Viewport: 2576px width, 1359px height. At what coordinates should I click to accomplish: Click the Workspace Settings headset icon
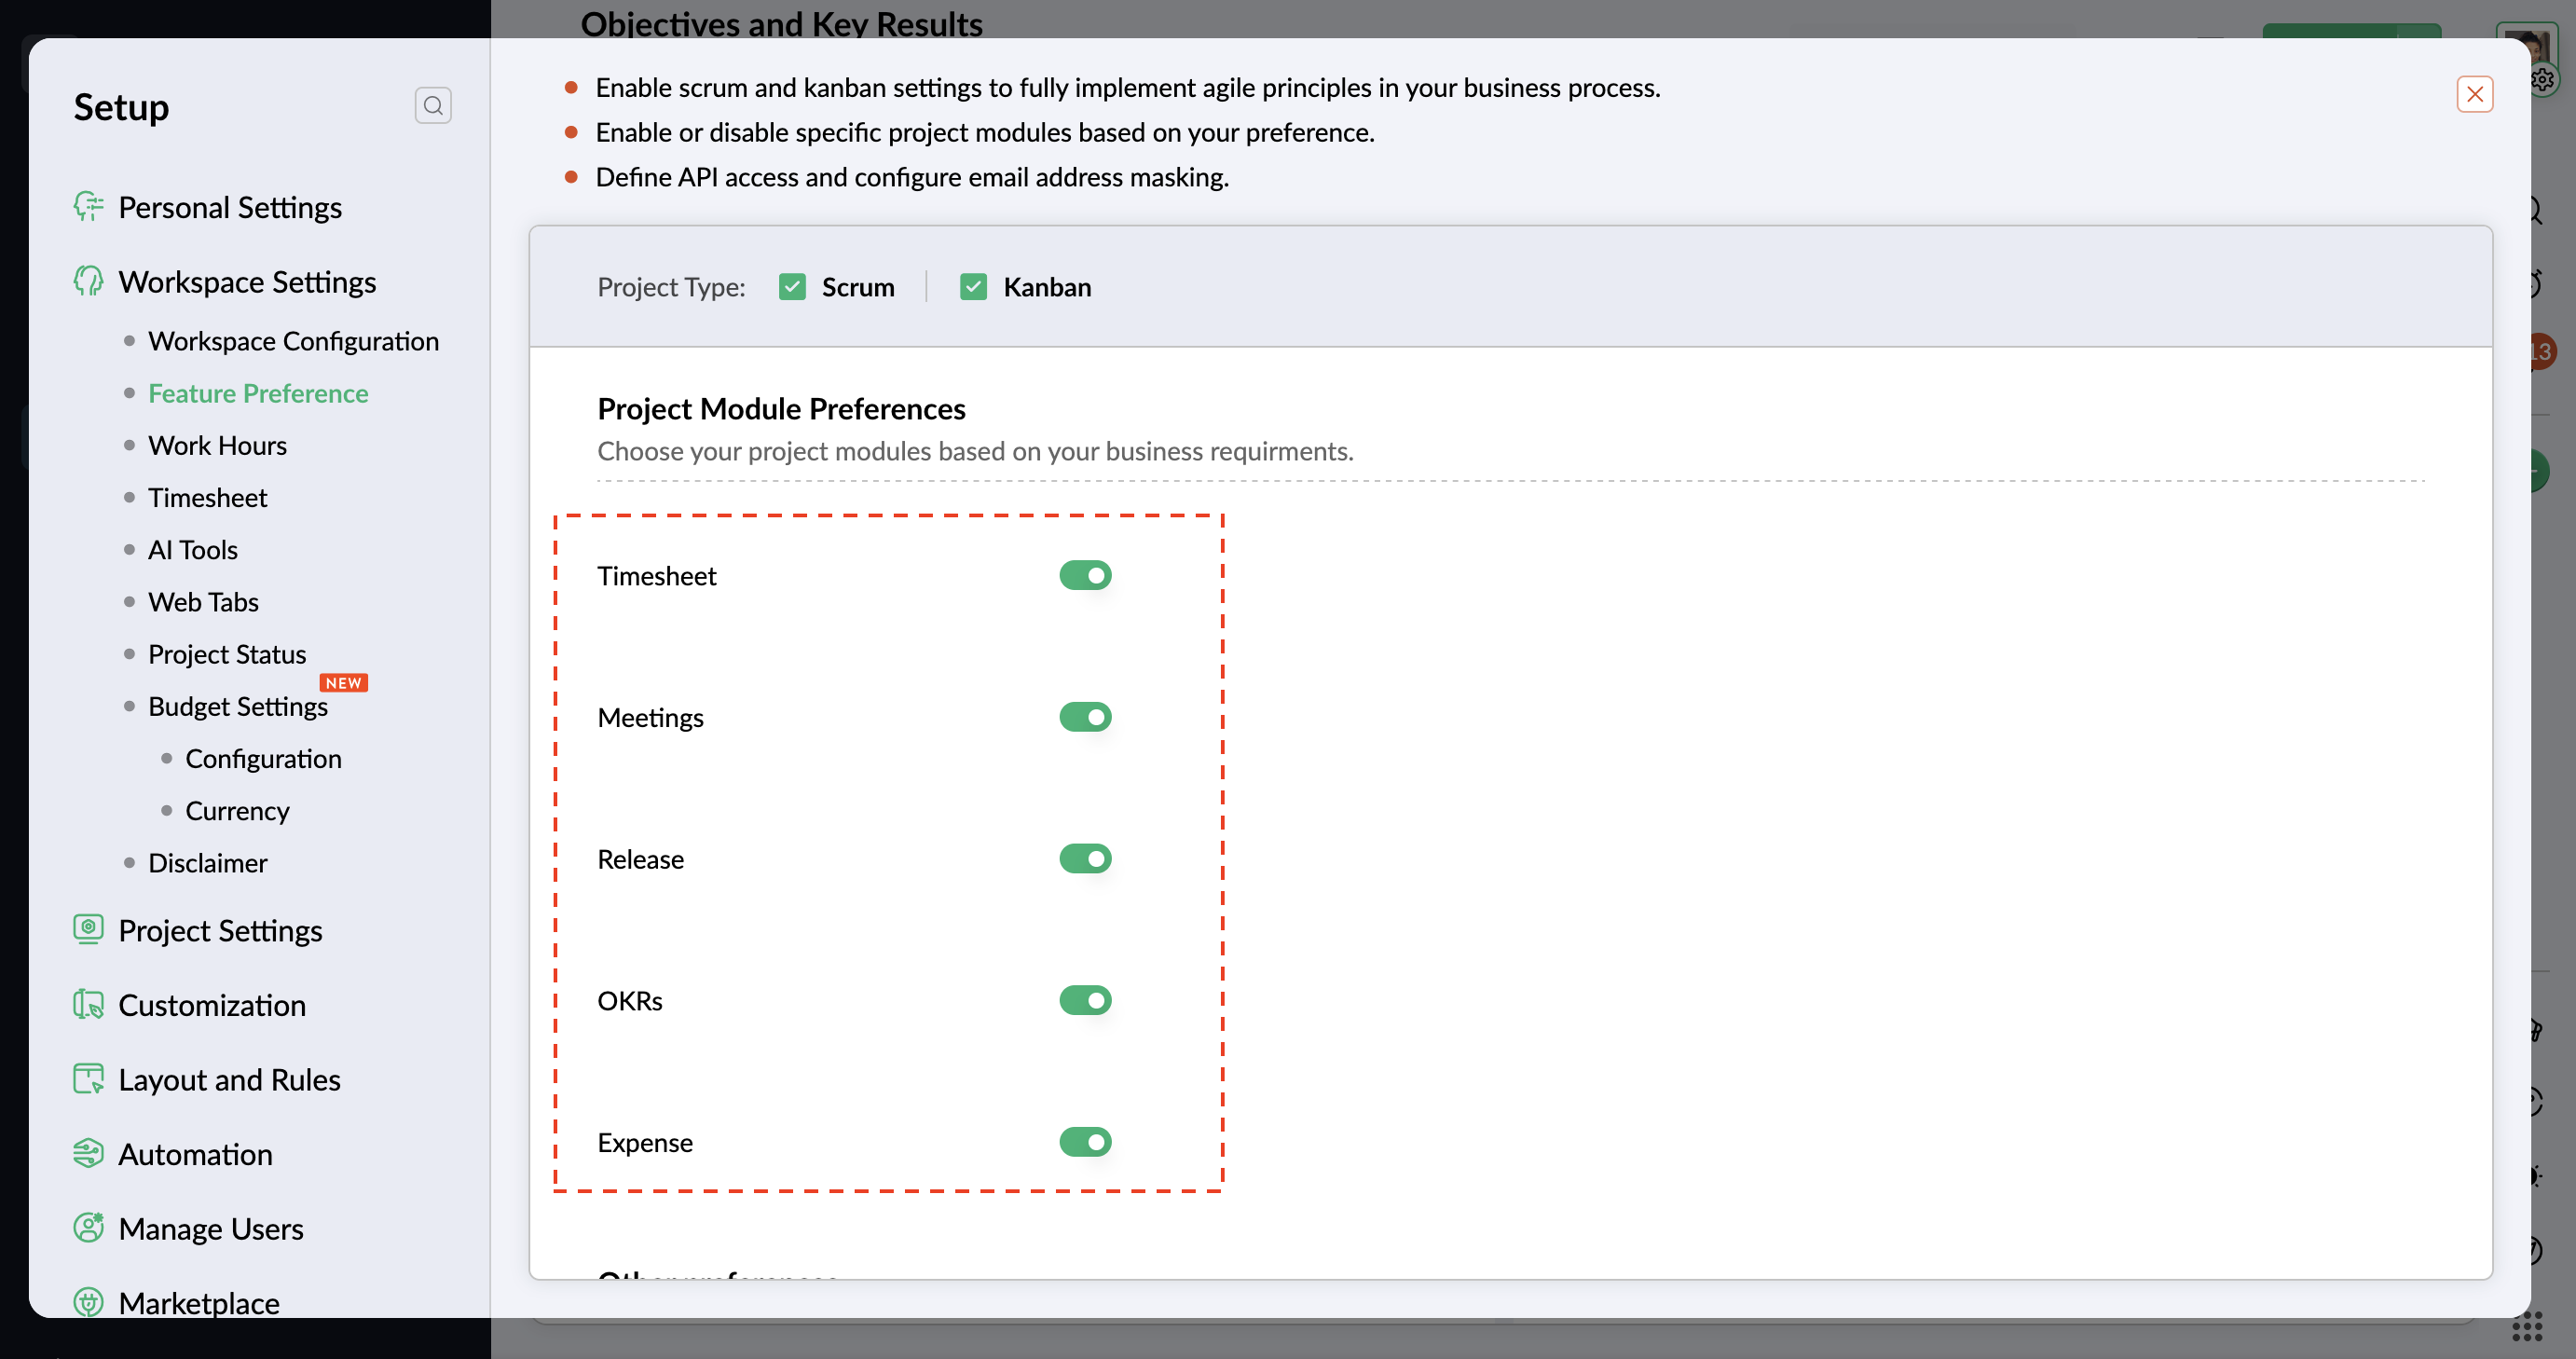click(88, 282)
